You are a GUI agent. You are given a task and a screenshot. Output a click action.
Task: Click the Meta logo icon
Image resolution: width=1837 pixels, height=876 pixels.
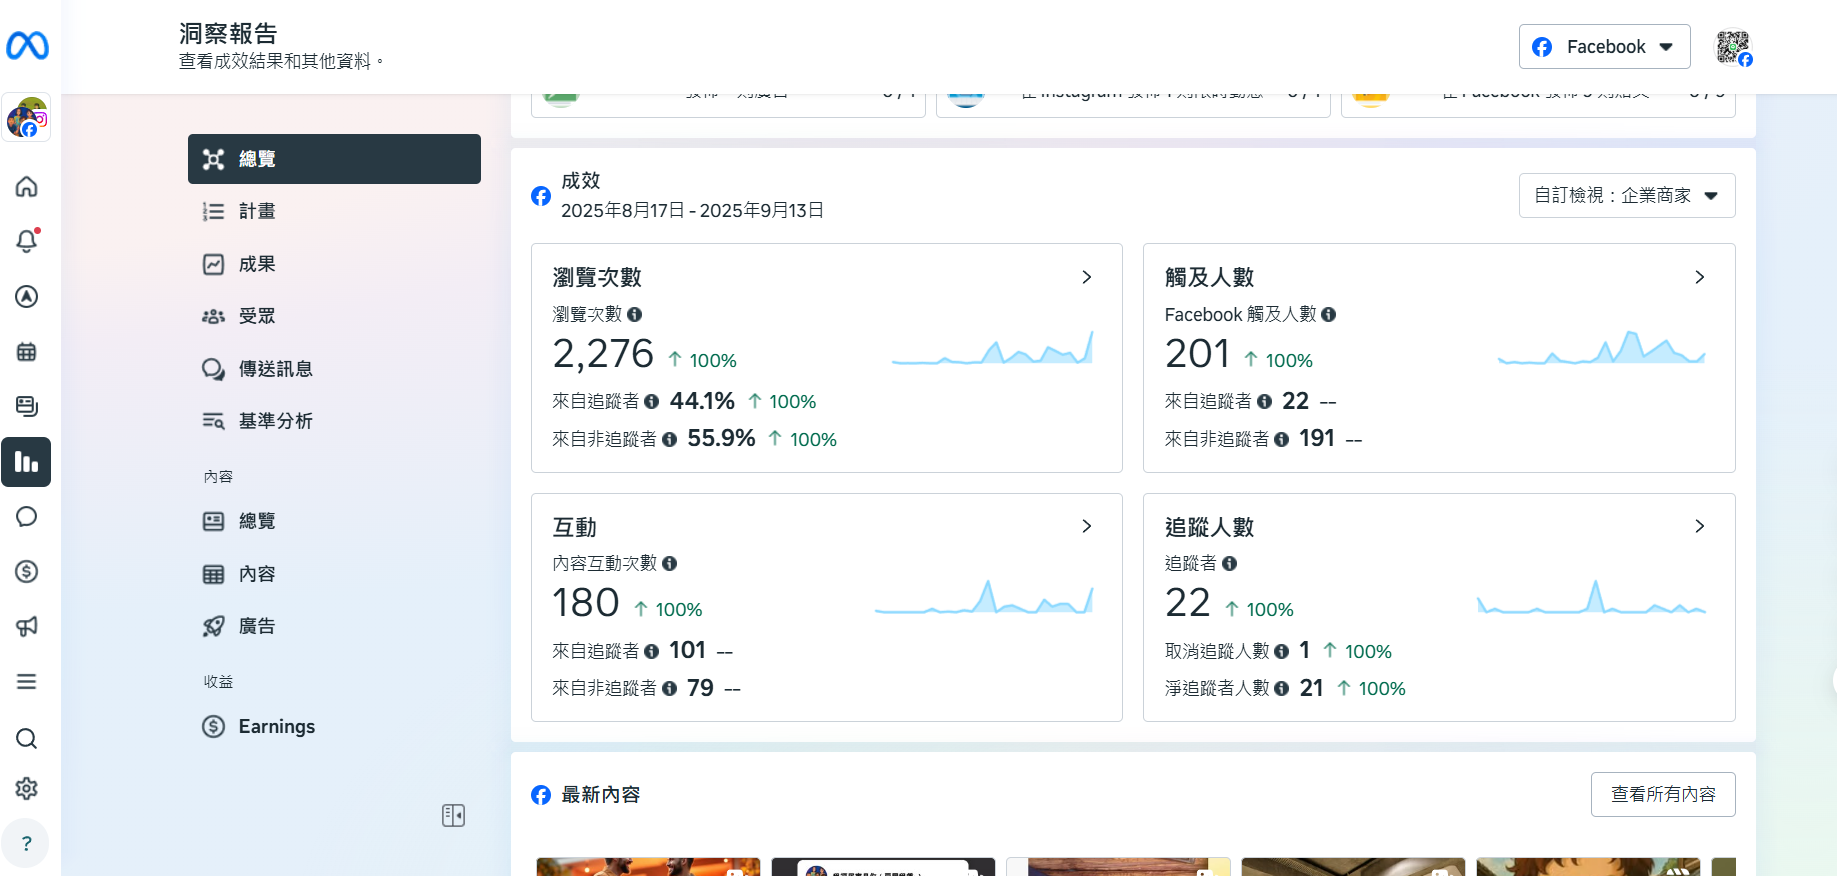click(27, 46)
